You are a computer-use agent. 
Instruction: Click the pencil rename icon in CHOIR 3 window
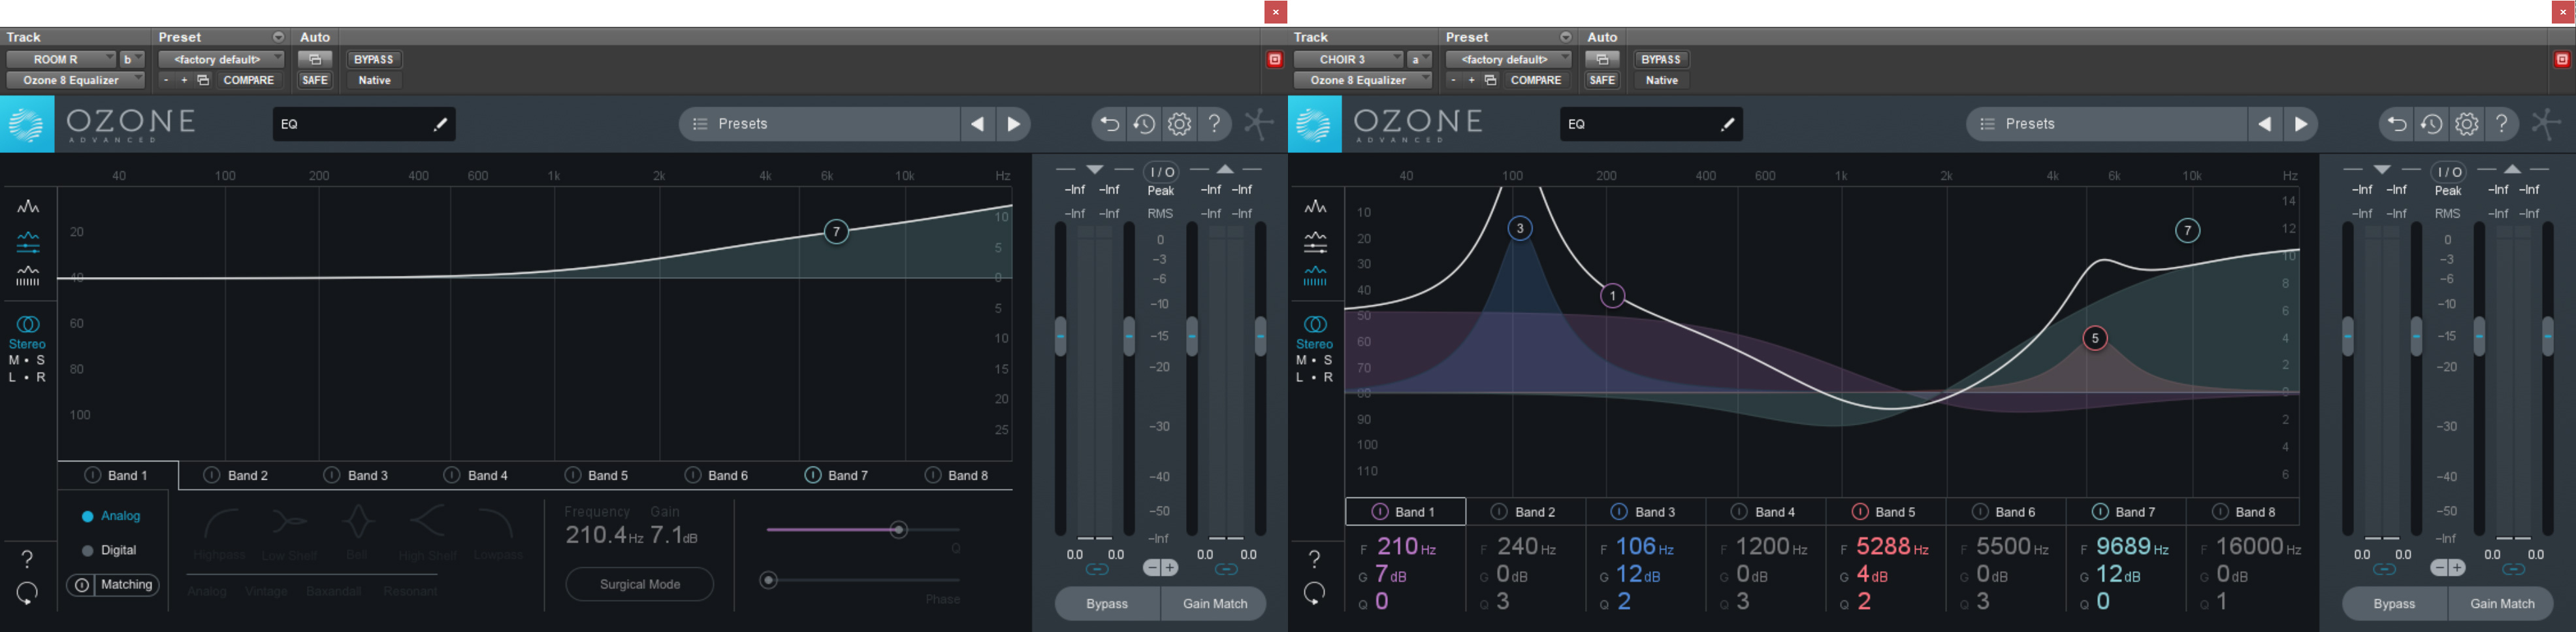click(1727, 124)
